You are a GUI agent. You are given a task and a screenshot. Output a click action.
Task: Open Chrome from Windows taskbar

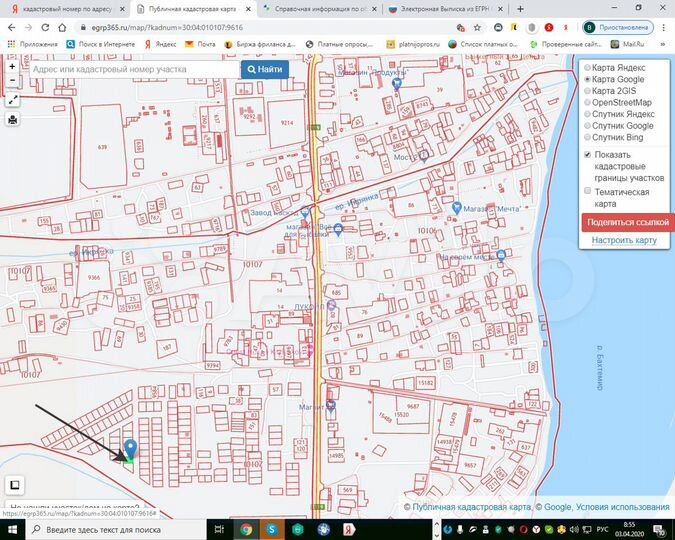point(246,529)
